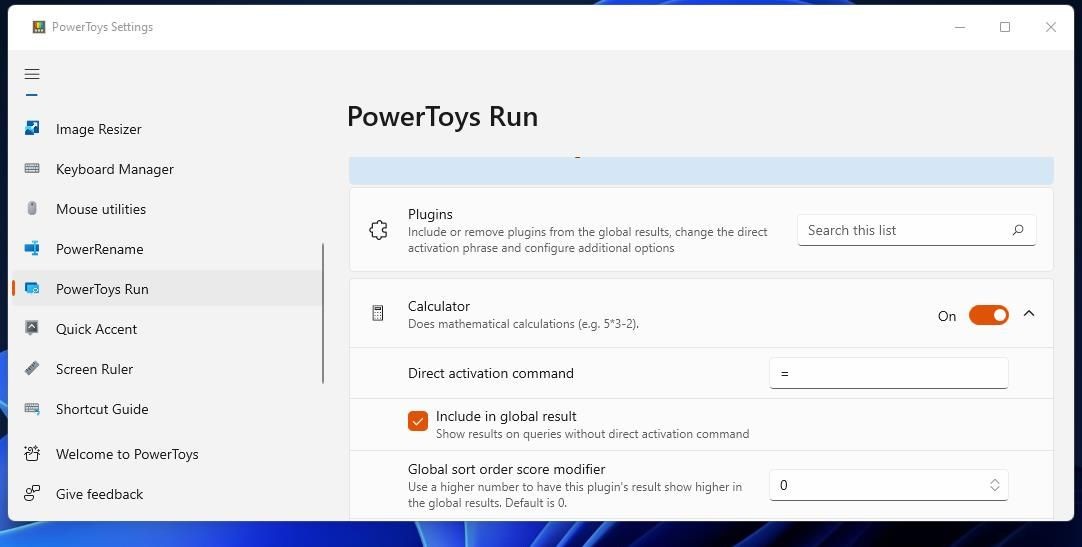The image size is (1082, 547).
Task: Click the Direct activation command label
Action: click(x=491, y=373)
